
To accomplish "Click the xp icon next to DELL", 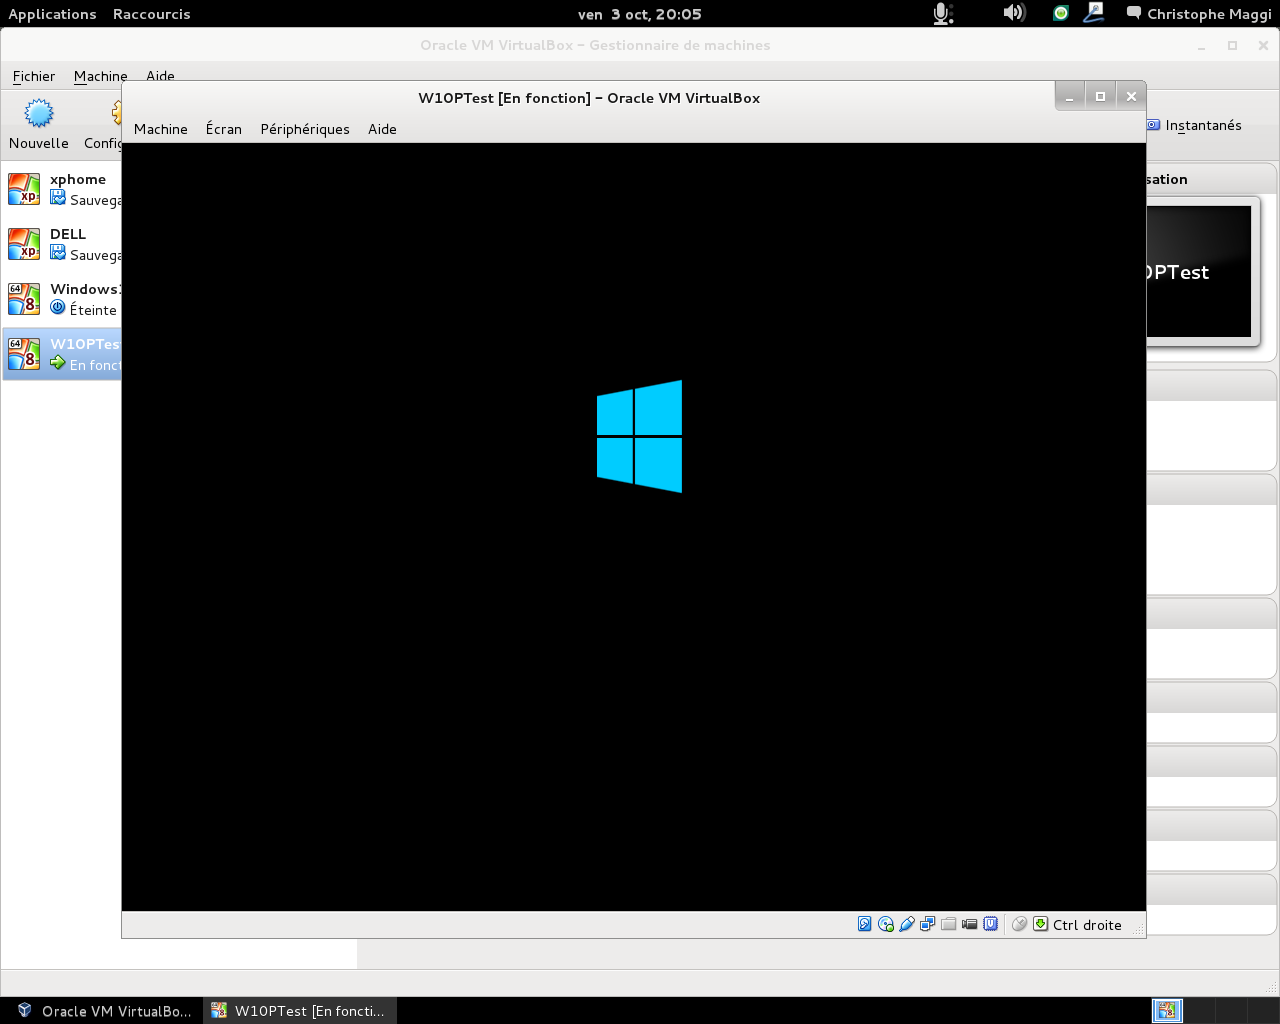I will pos(24,244).
